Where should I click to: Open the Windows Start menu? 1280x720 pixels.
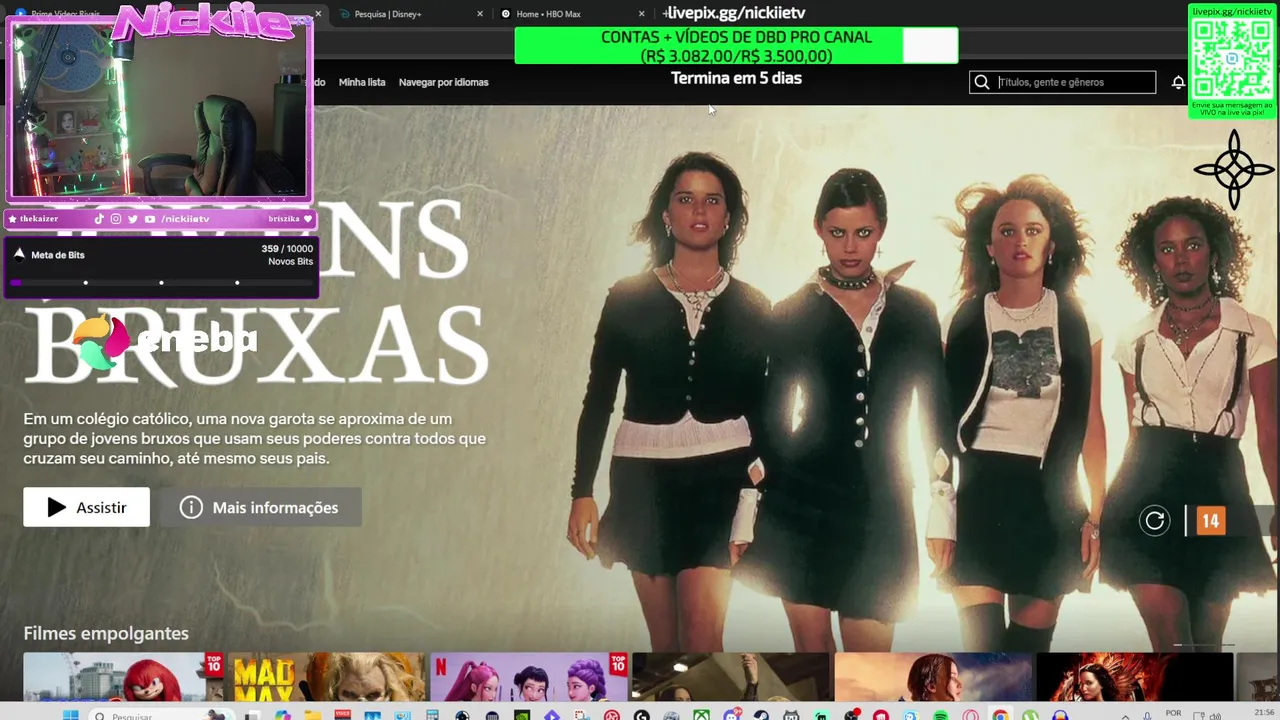click(x=71, y=715)
